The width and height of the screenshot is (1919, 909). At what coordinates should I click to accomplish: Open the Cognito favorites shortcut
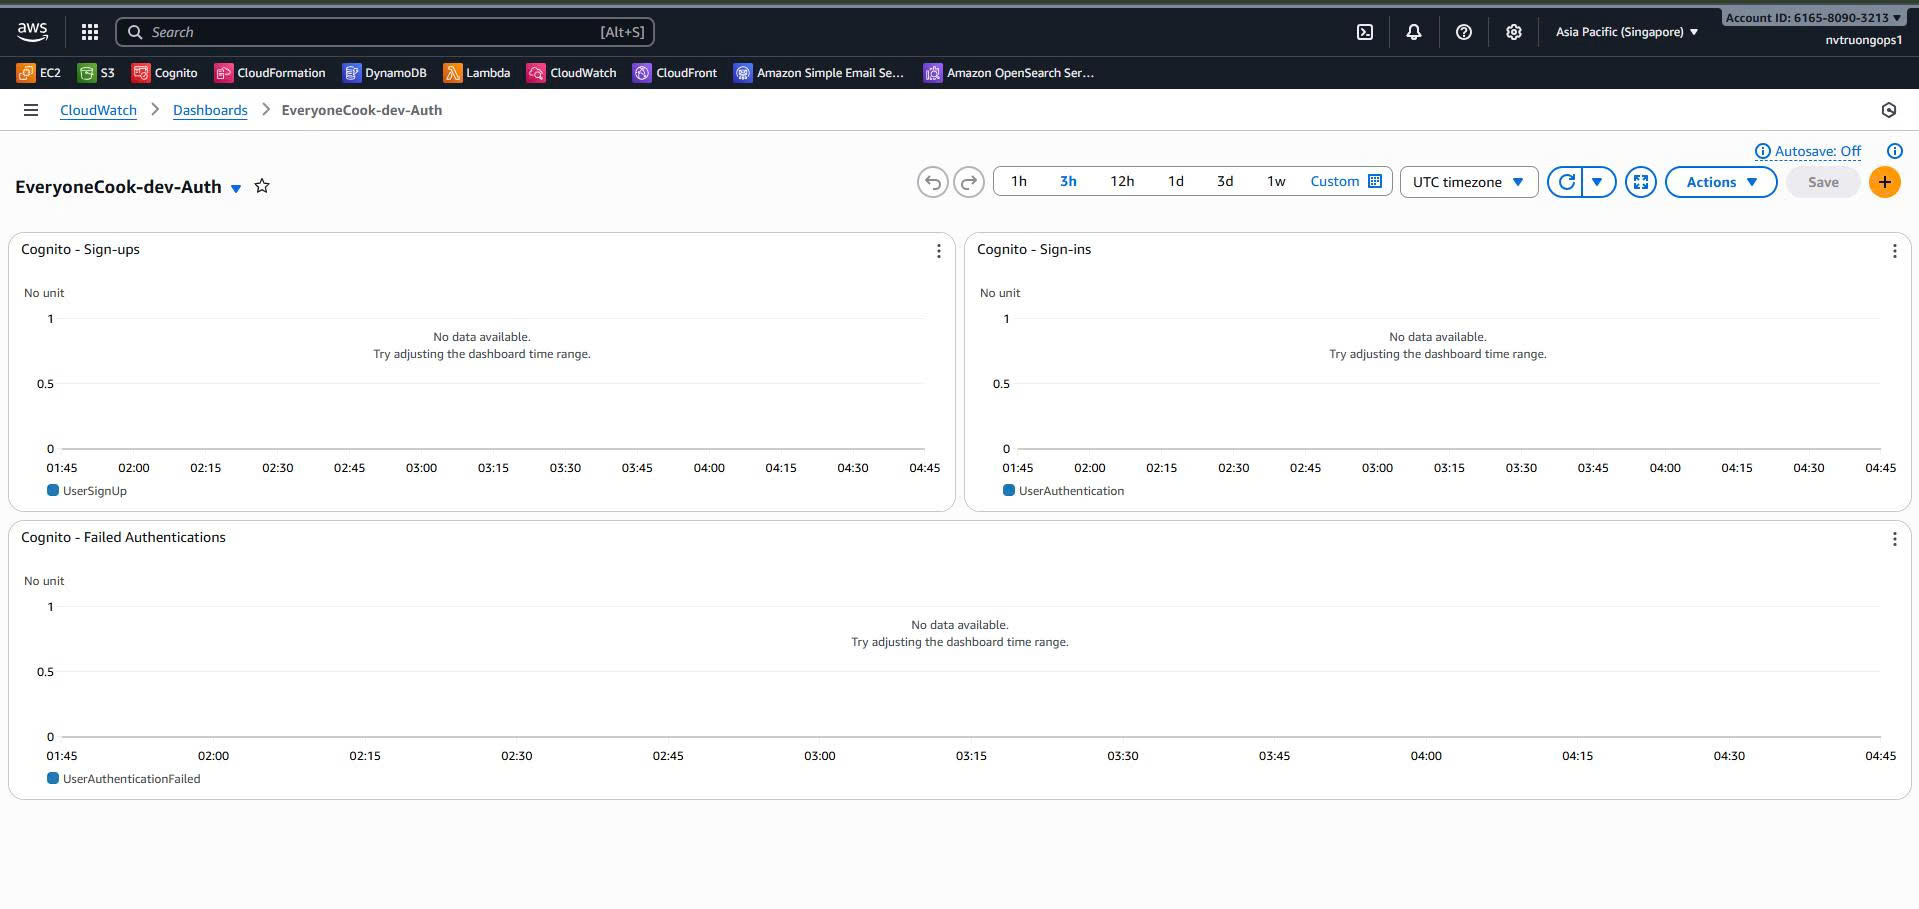click(x=165, y=73)
